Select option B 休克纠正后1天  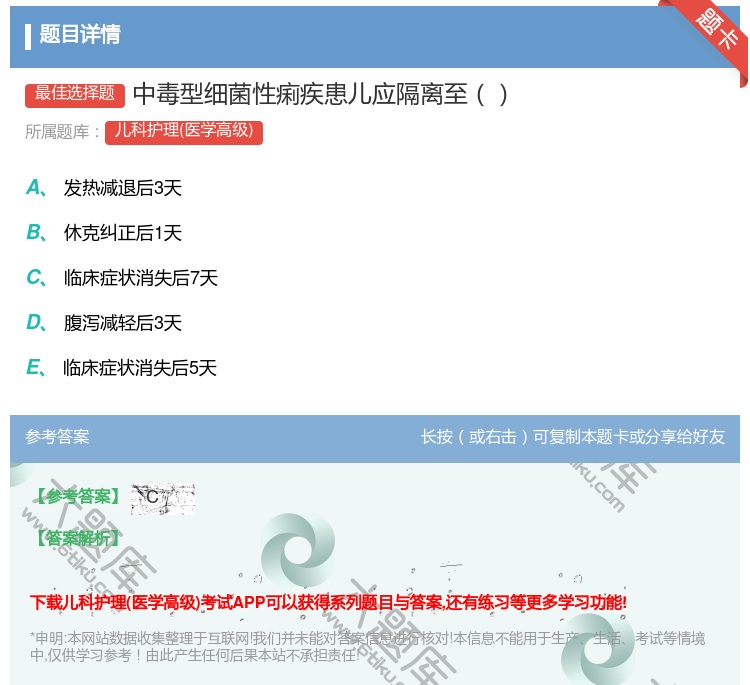pyautogui.click(x=122, y=233)
